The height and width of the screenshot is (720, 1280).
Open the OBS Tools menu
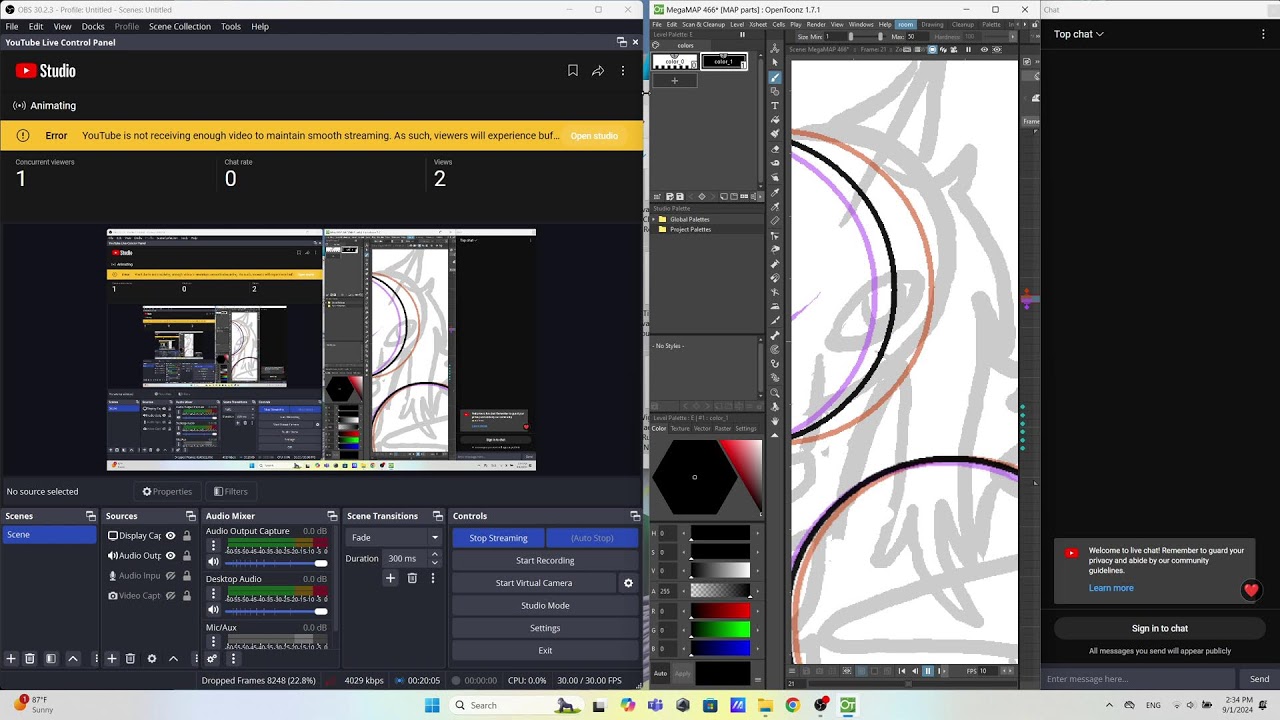point(231,26)
